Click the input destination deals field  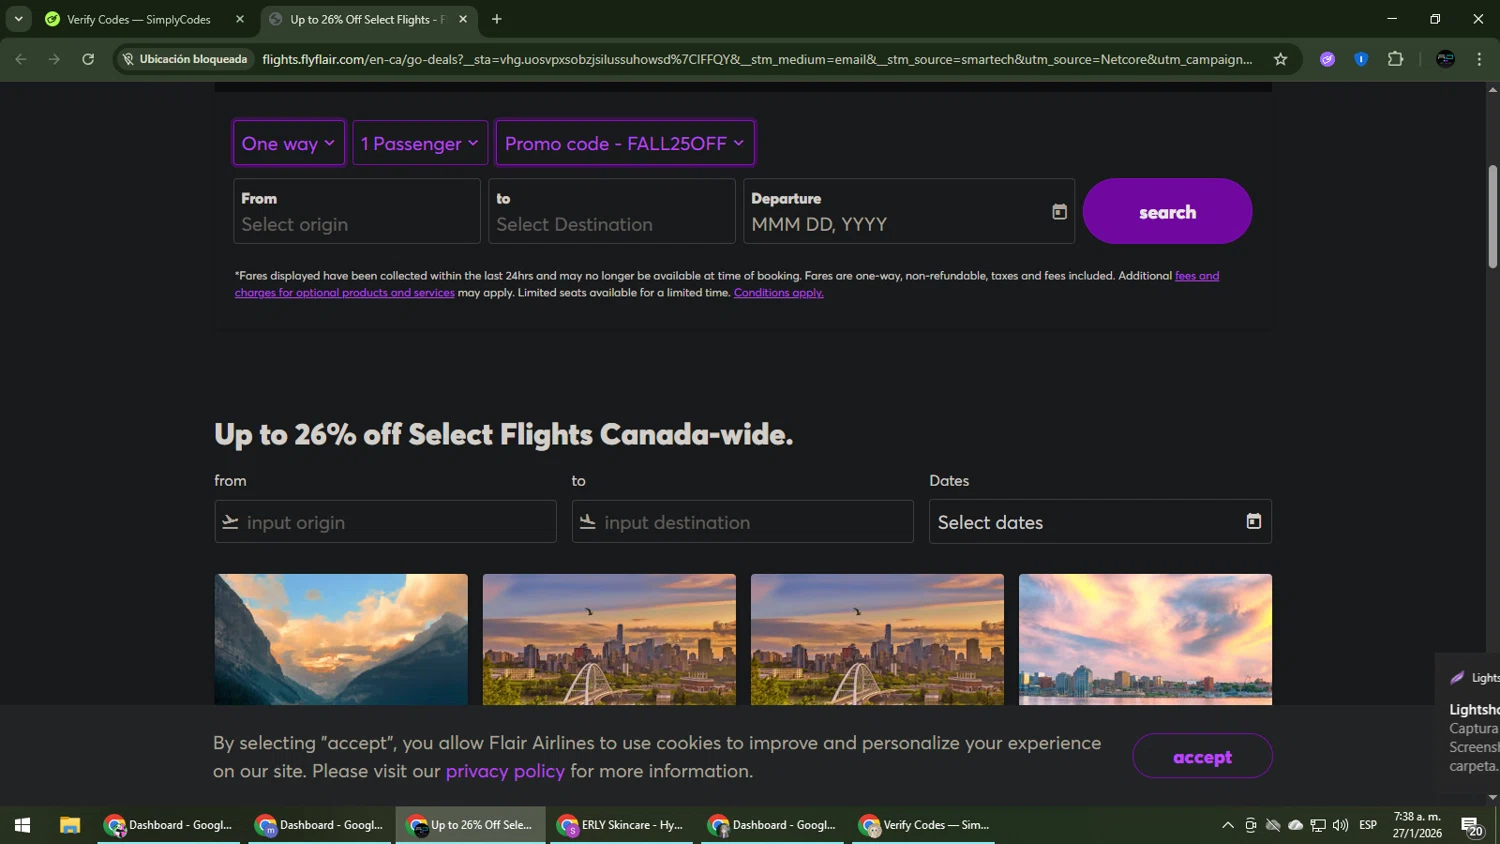coord(743,522)
